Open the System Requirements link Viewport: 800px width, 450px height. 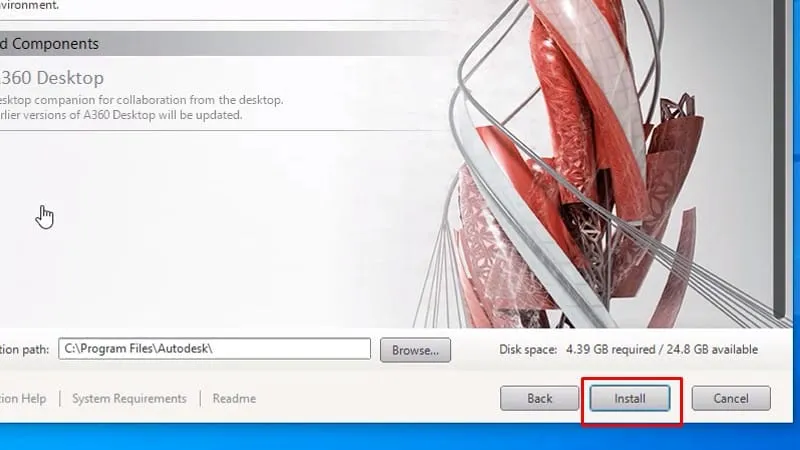pyautogui.click(x=129, y=398)
